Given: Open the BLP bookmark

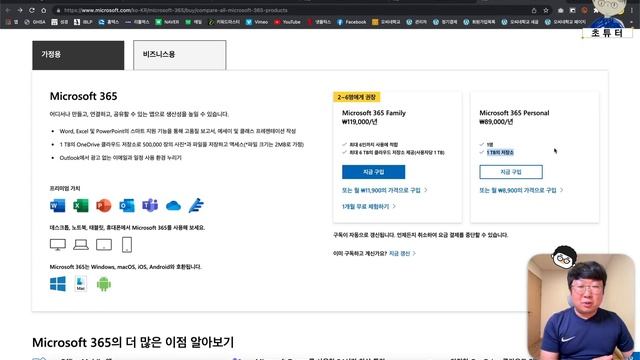Looking at the screenshot, I should pos(83,22).
